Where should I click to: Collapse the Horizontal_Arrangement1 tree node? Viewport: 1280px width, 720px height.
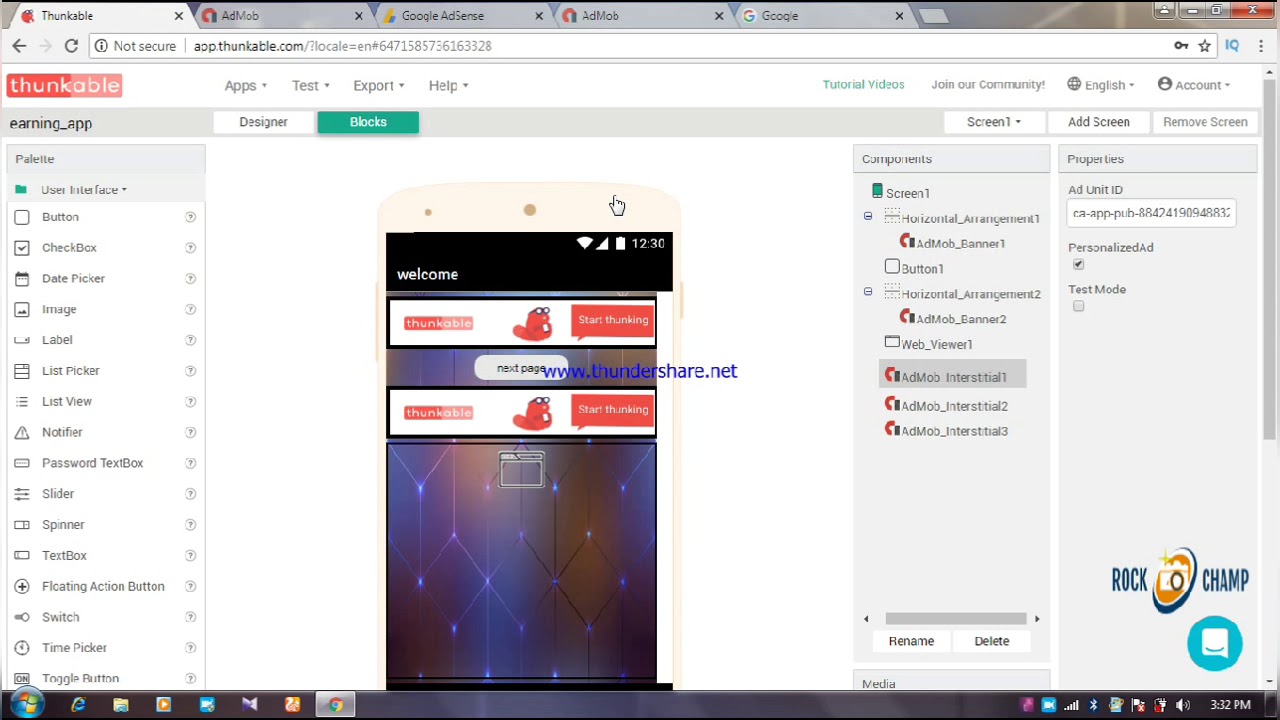868,217
